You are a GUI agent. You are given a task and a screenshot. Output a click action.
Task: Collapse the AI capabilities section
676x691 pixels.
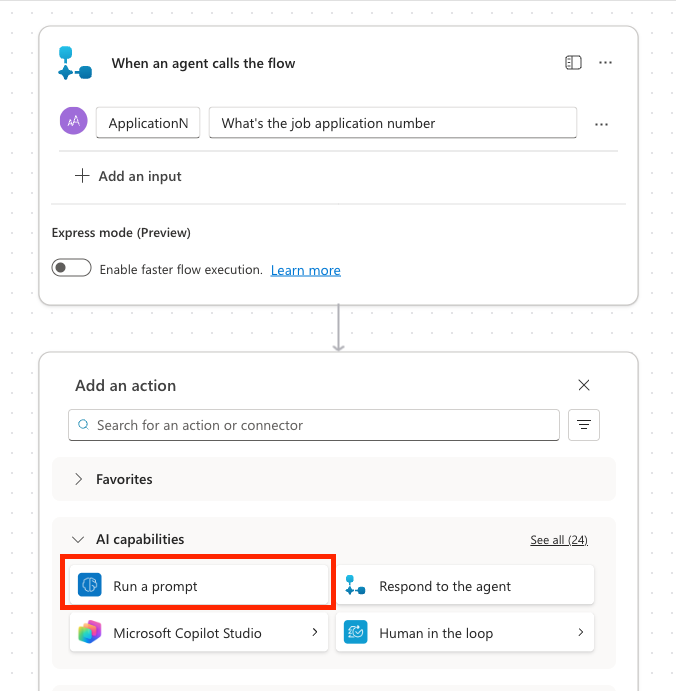pos(78,539)
